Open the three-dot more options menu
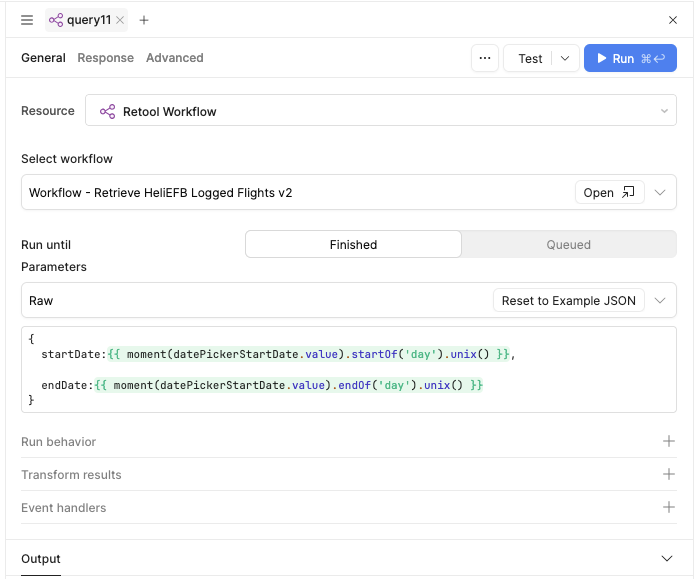Viewport: 694px width, 579px height. 485,59
